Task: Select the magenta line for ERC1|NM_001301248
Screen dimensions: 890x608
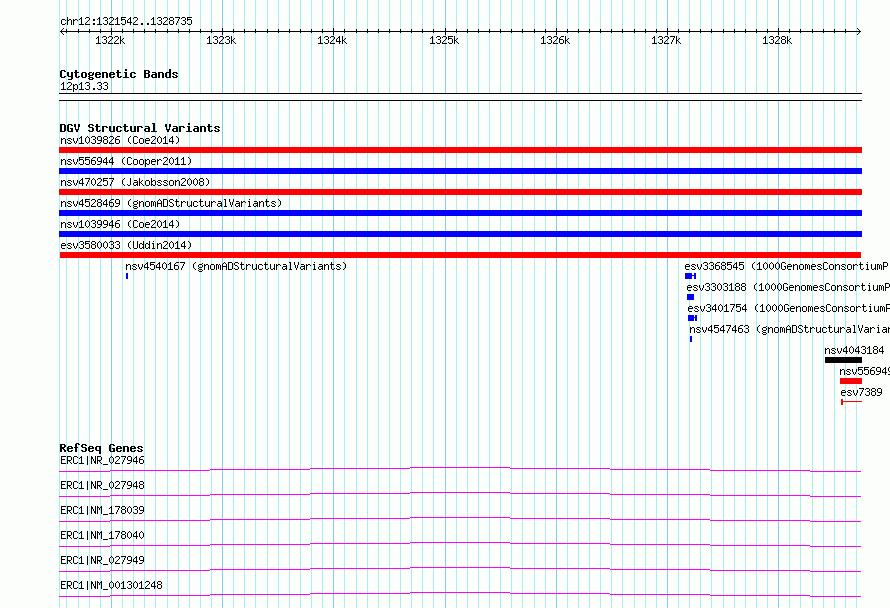Action: [x=460, y=594]
